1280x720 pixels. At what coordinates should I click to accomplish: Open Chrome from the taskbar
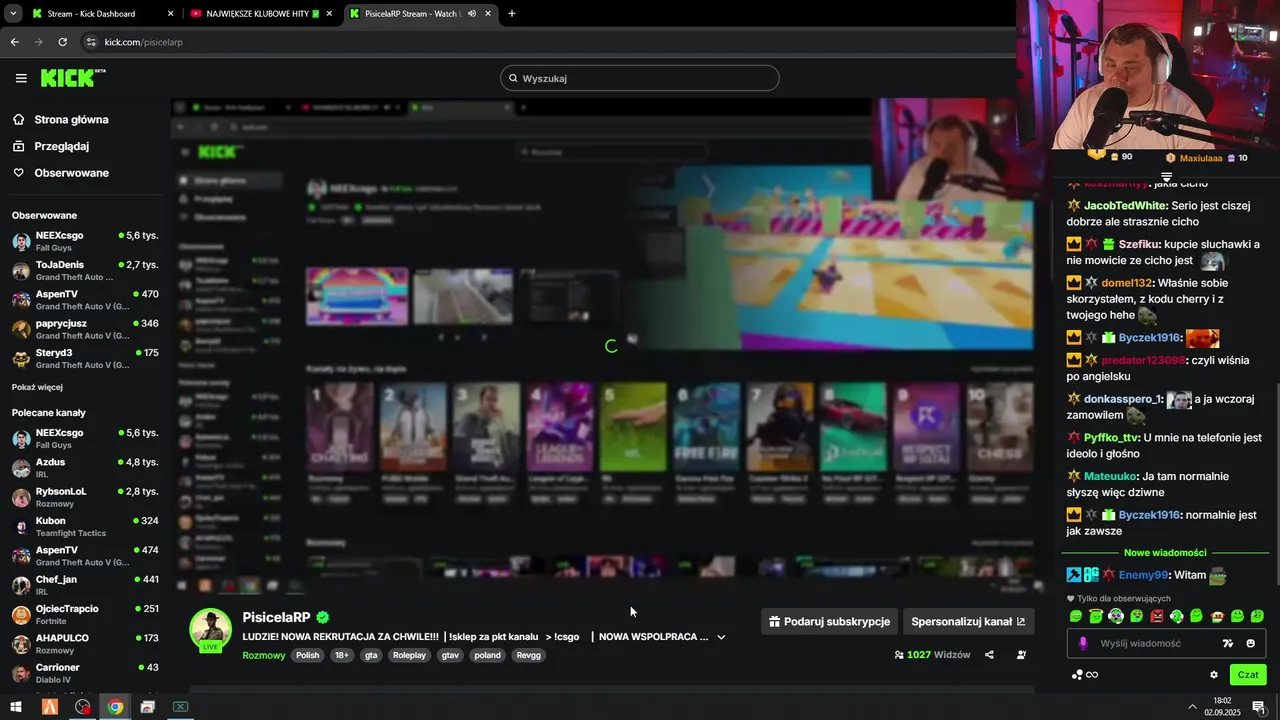pos(115,707)
